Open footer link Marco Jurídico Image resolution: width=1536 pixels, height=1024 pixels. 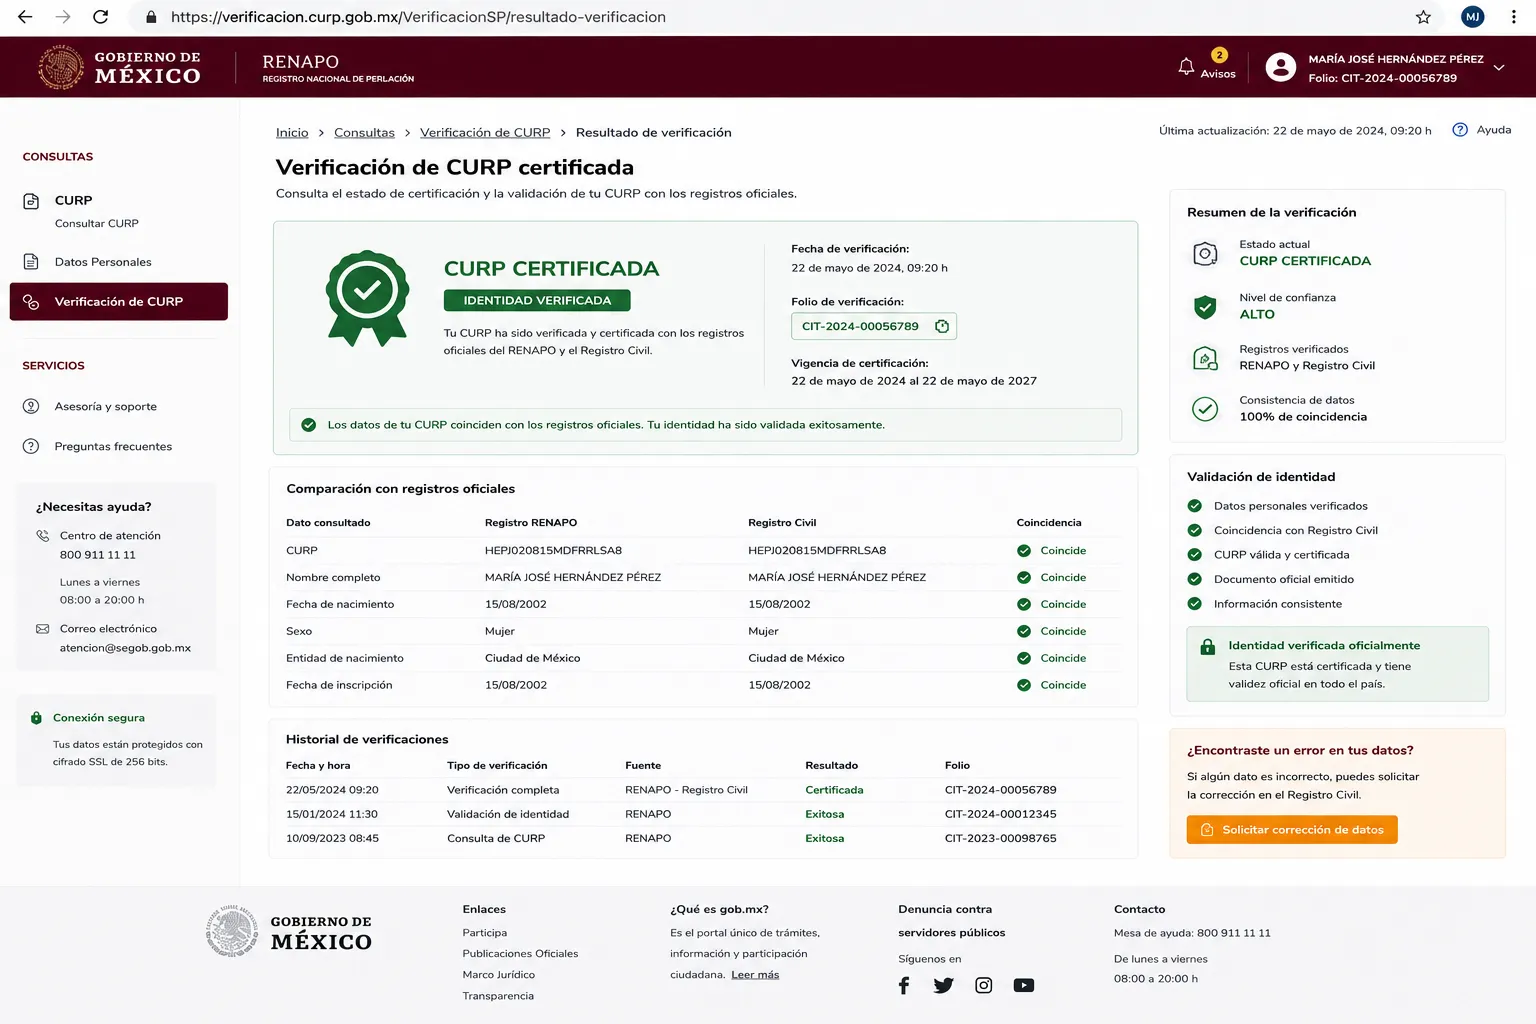(498, 975)
